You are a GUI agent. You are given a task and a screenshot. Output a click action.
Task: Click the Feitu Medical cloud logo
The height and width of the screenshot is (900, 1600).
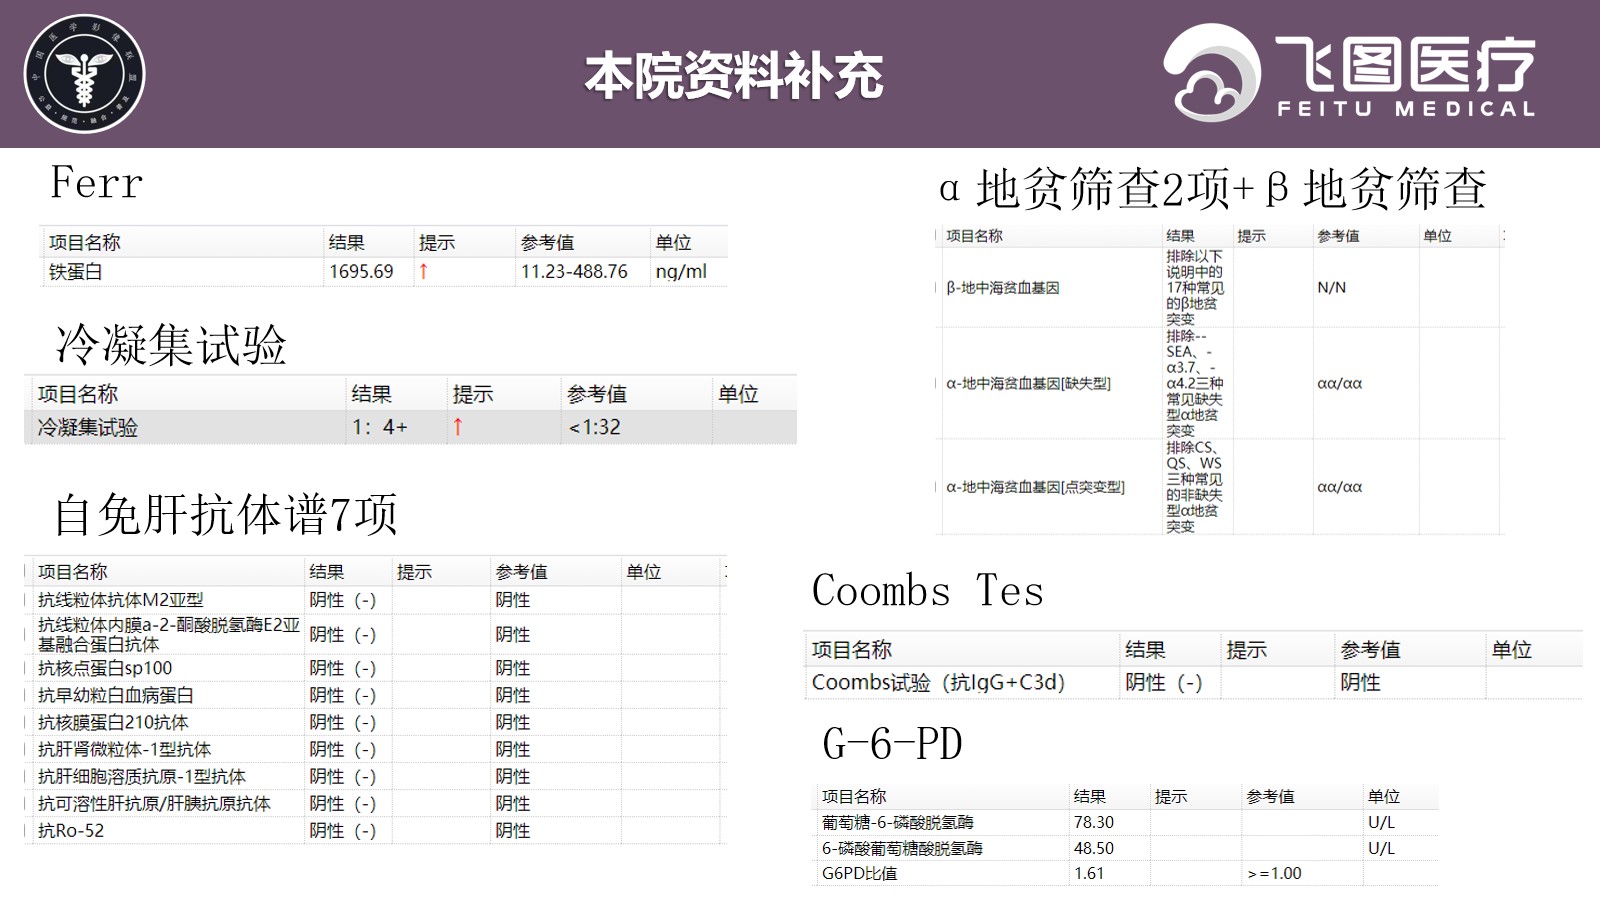coord(1211,74)
